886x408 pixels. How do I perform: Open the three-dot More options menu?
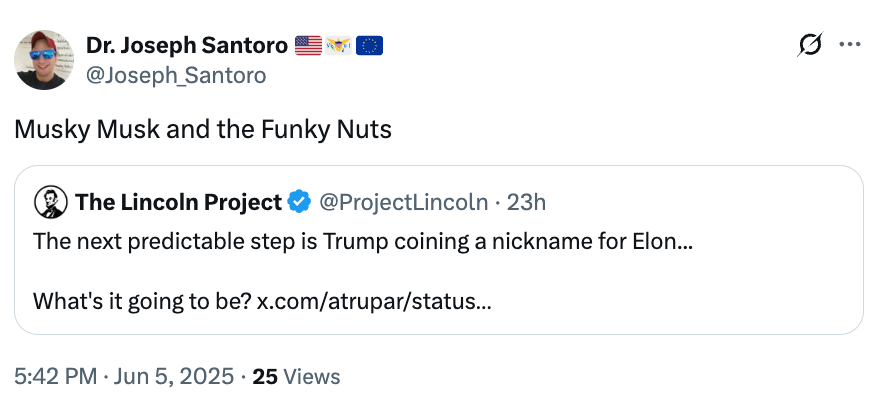pos(849,45)
